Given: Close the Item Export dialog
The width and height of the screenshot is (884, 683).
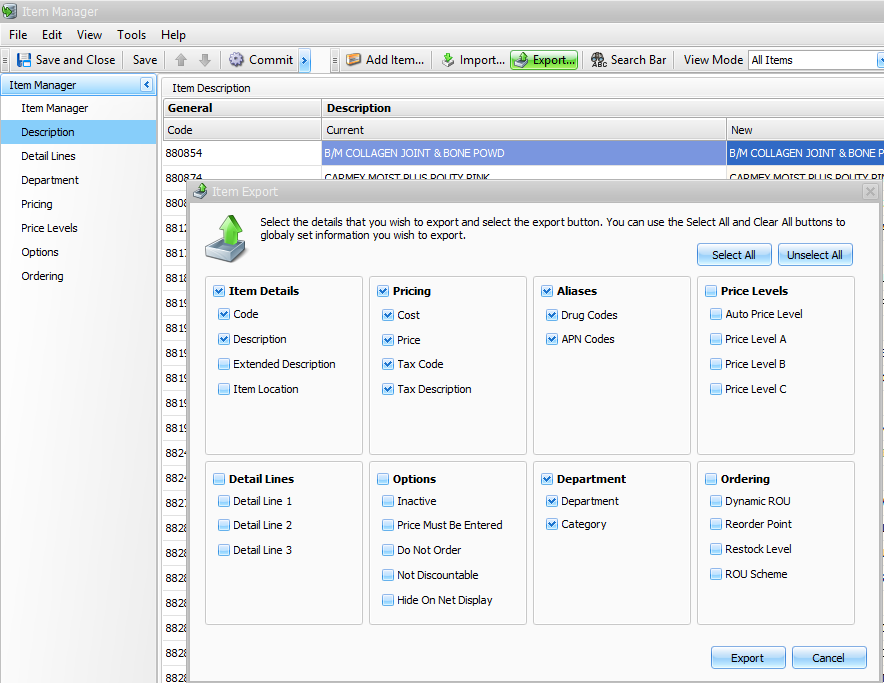Looking at the screenshot, I should (869, 191).
